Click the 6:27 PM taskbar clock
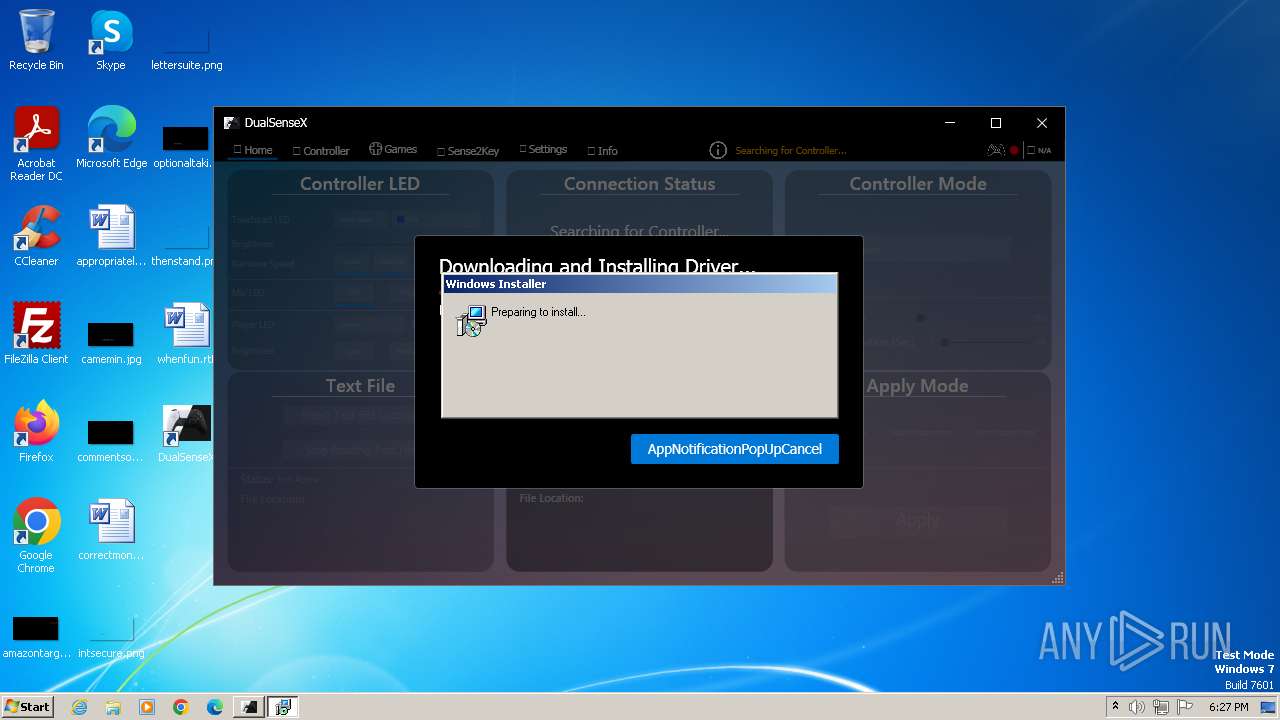1280x720 pixels. (x=1228, y=707)
